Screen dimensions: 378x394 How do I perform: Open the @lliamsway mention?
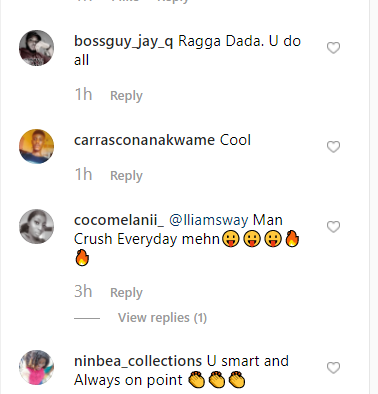coord(209,220)
